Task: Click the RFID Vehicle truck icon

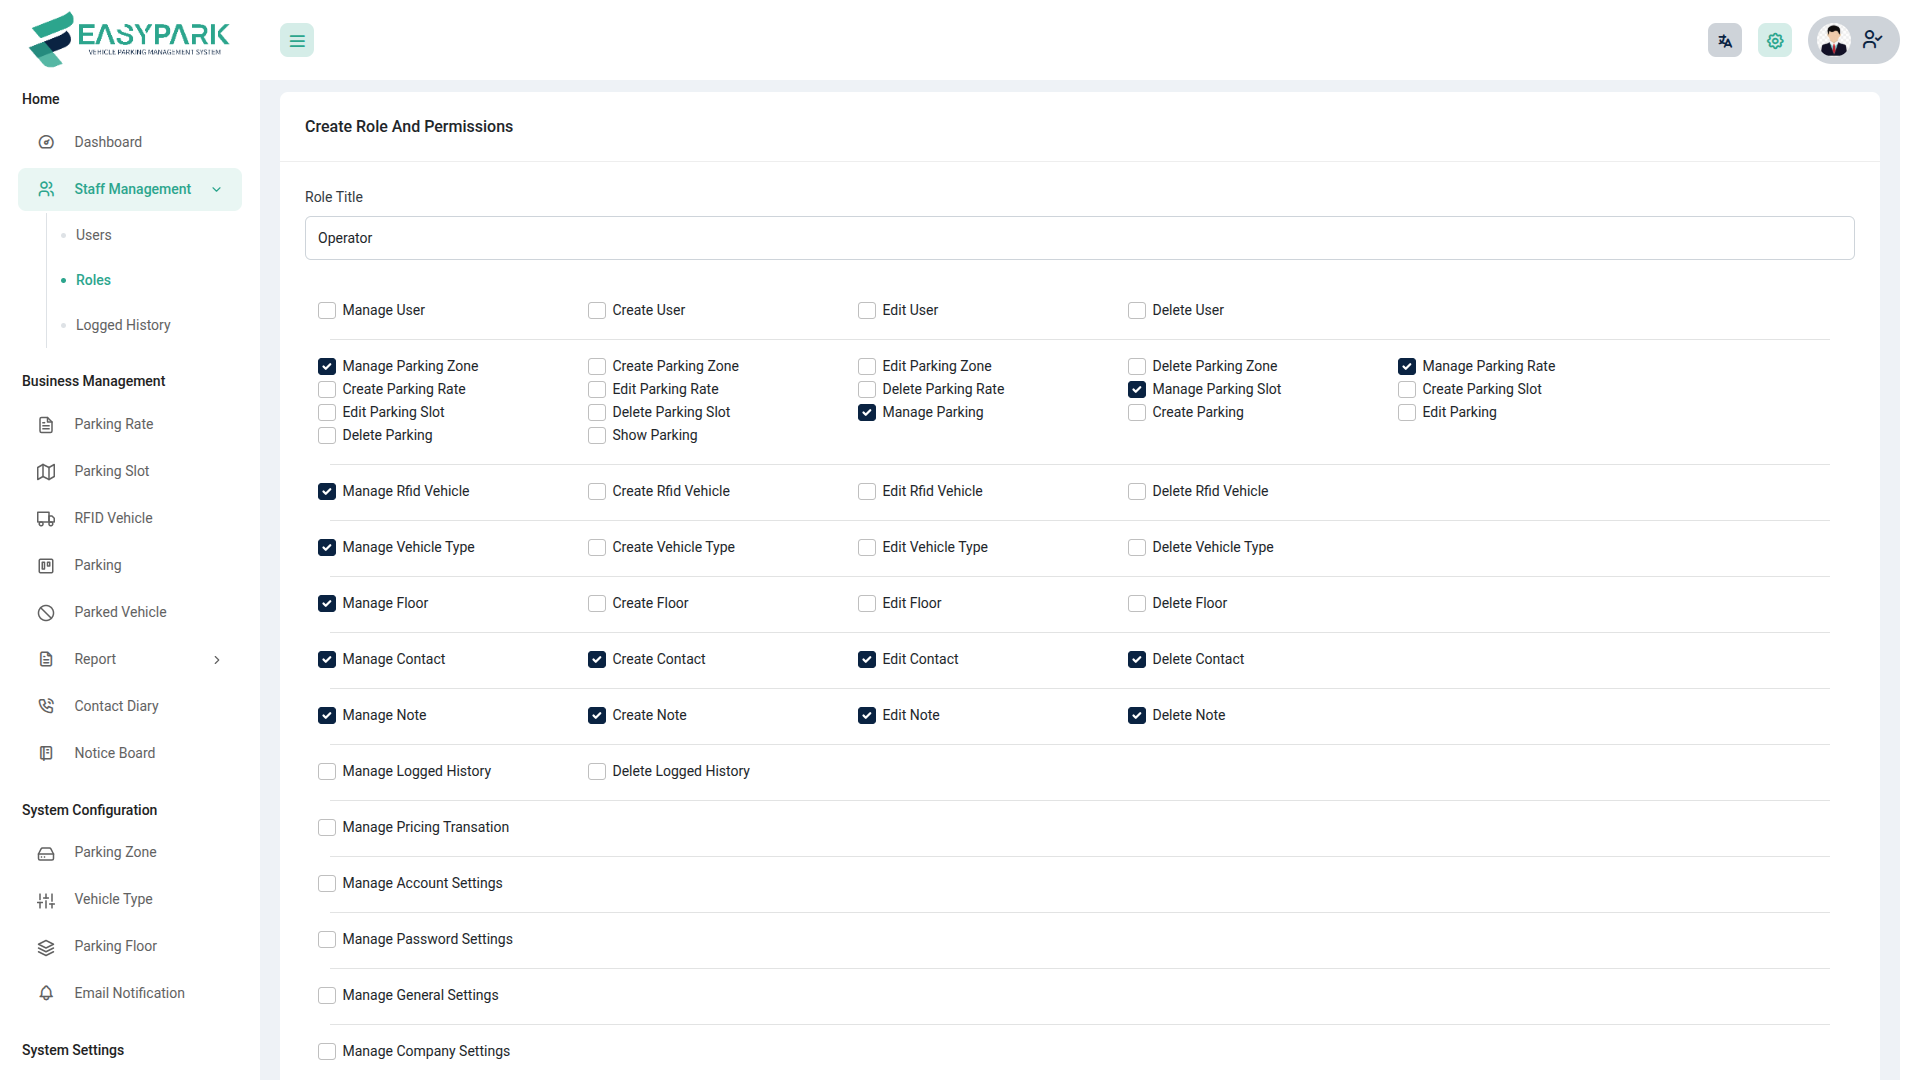Action: click(46, 519)
